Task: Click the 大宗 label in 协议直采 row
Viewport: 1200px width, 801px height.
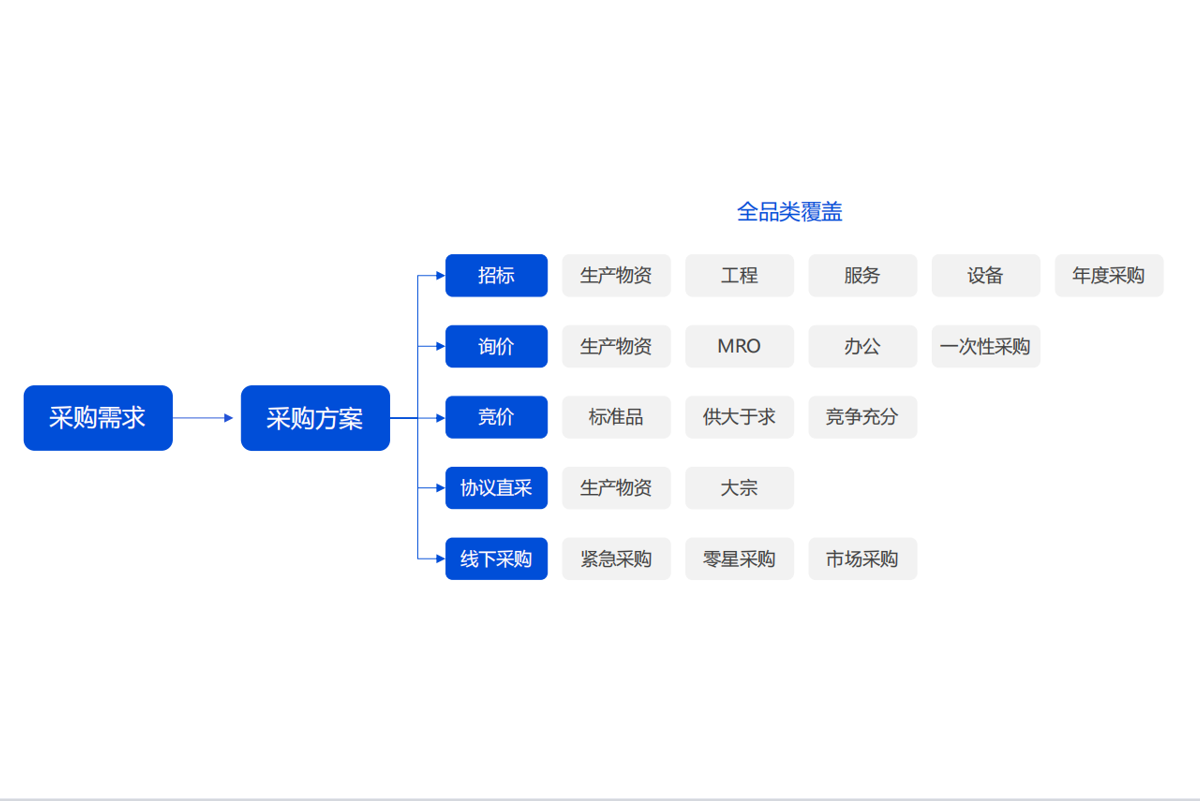Action: (739, 488)
